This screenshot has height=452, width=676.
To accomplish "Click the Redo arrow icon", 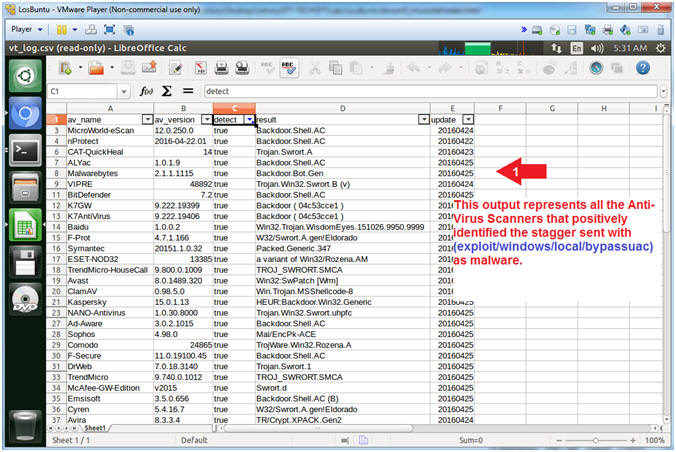I will (x=445, y=68).
